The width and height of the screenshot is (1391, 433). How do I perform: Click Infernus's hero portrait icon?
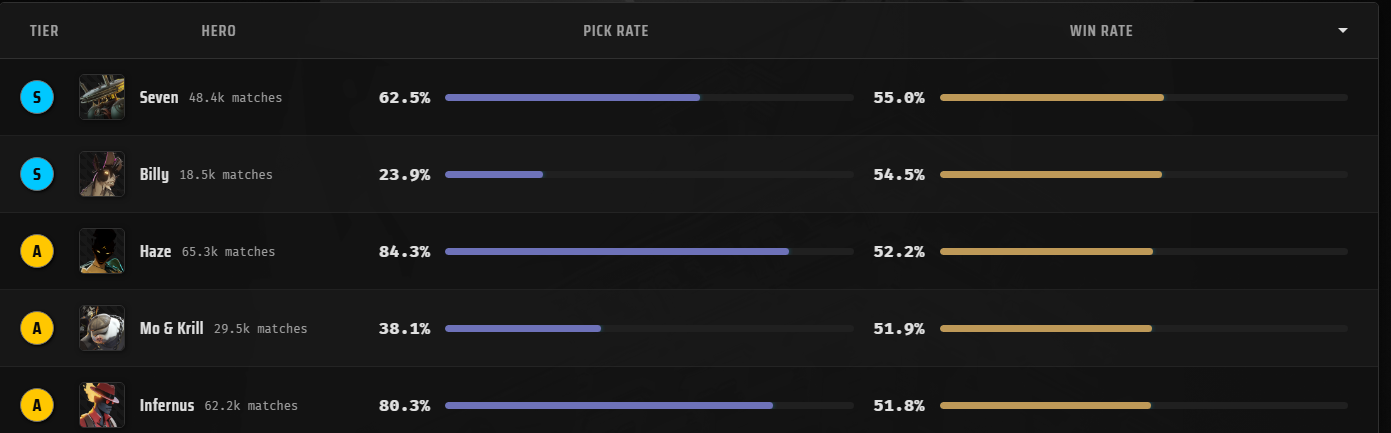pos(102,405)
